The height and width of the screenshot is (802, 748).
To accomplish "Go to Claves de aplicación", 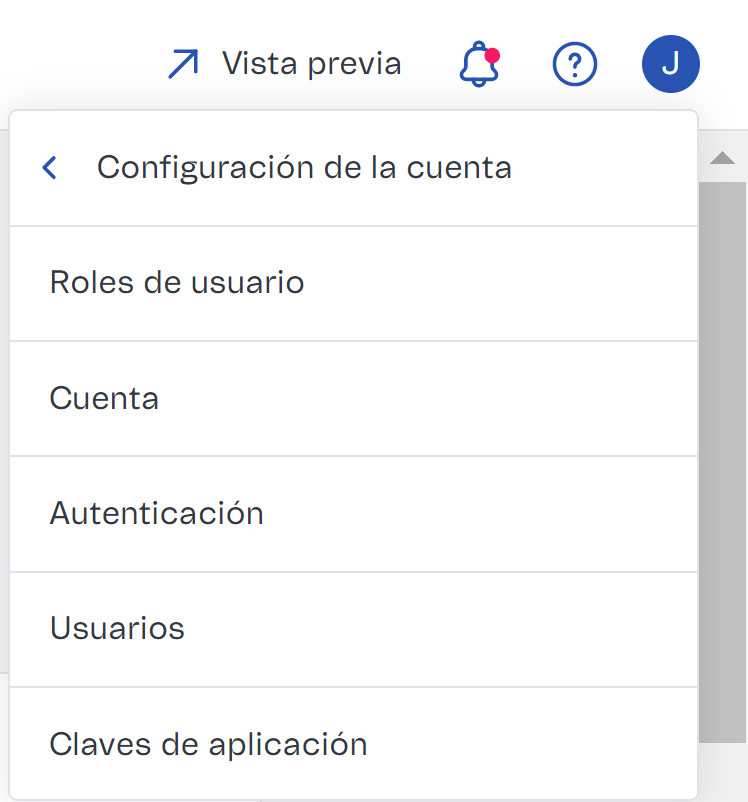I will click(x=209, y=743).
